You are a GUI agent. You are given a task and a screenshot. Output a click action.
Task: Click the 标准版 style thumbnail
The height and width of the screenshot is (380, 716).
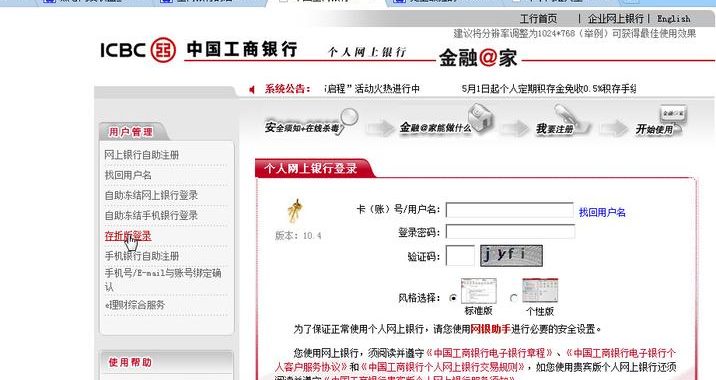[x=478, y=291]
